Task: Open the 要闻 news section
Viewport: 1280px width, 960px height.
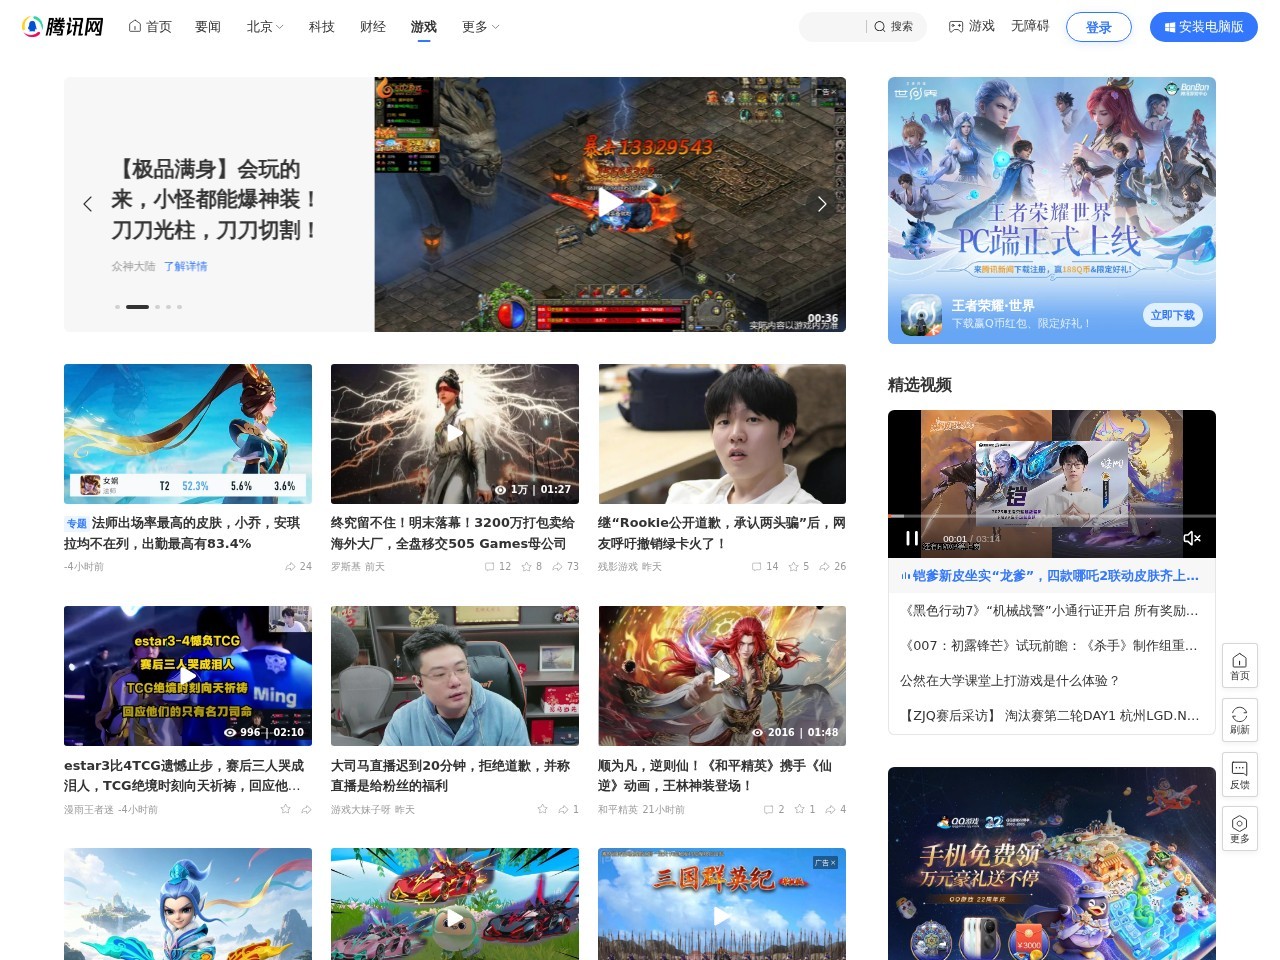Action: (208, 27)
